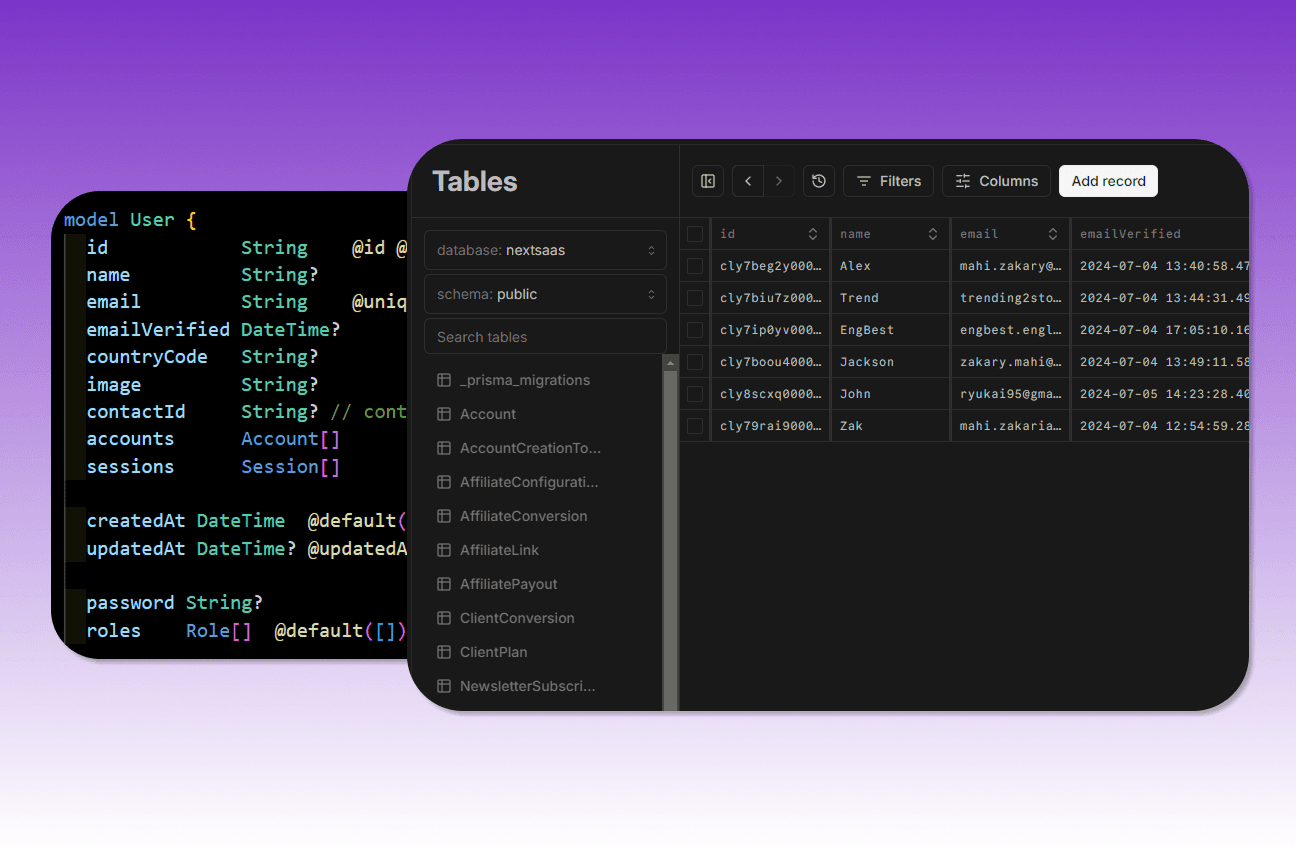The image size is (1296, 849).
Task: Go to previous page arrow
Action: point(748,181)
